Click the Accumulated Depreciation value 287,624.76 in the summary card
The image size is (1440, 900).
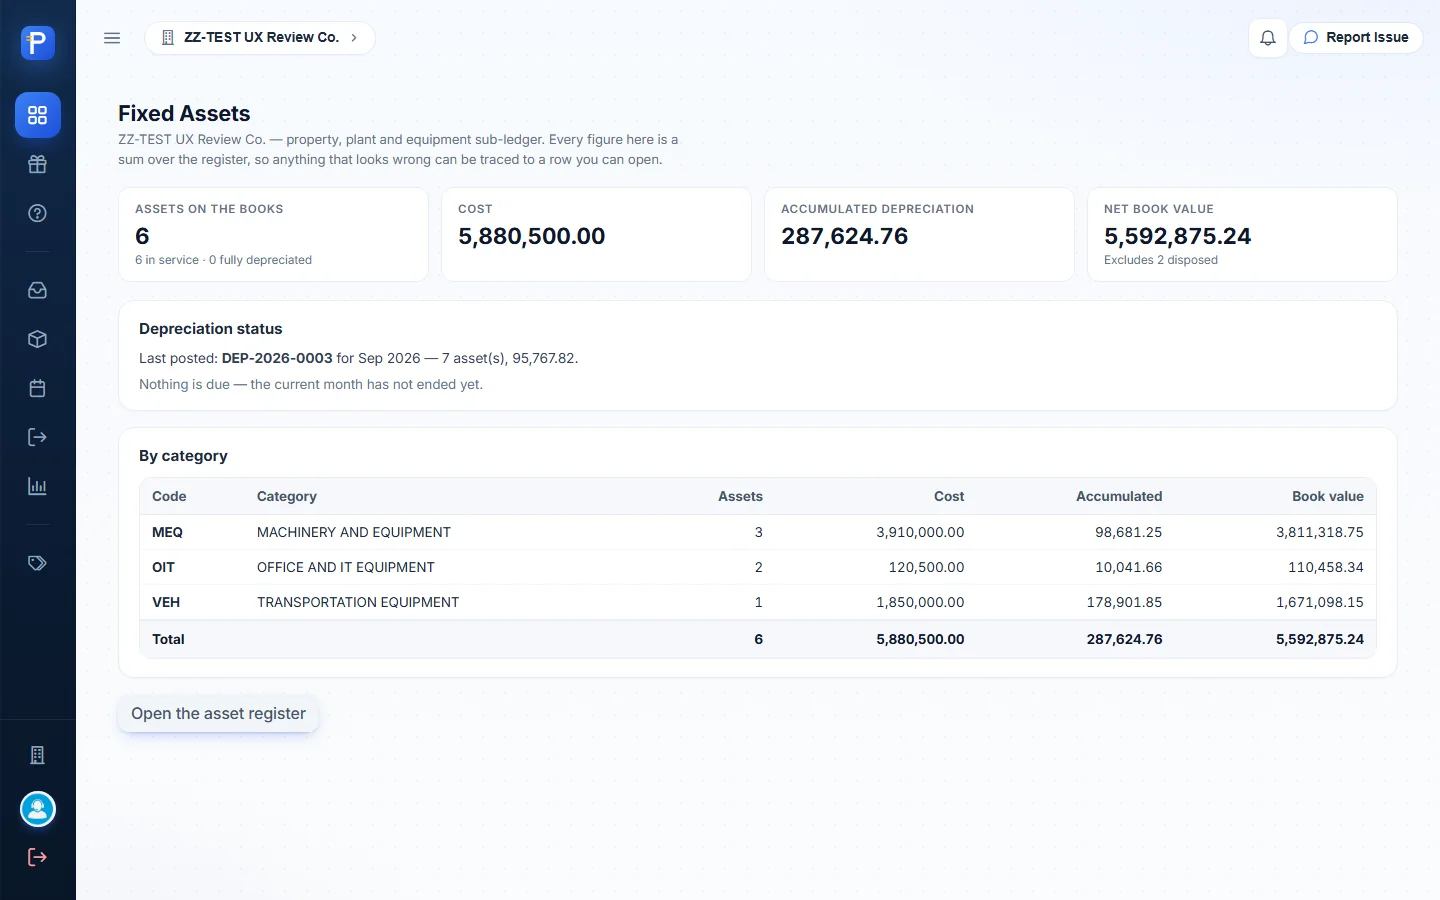coord(845,236)
